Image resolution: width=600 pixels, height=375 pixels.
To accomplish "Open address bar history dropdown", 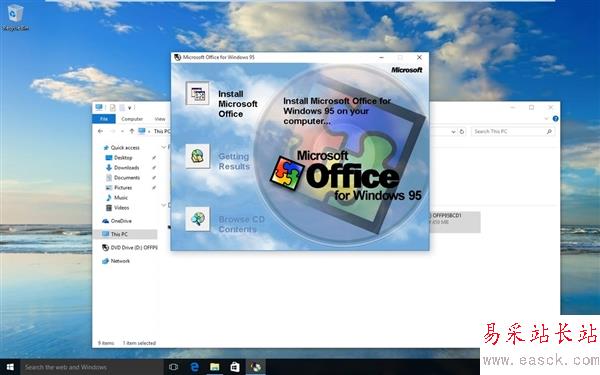I will pos(453,131).
